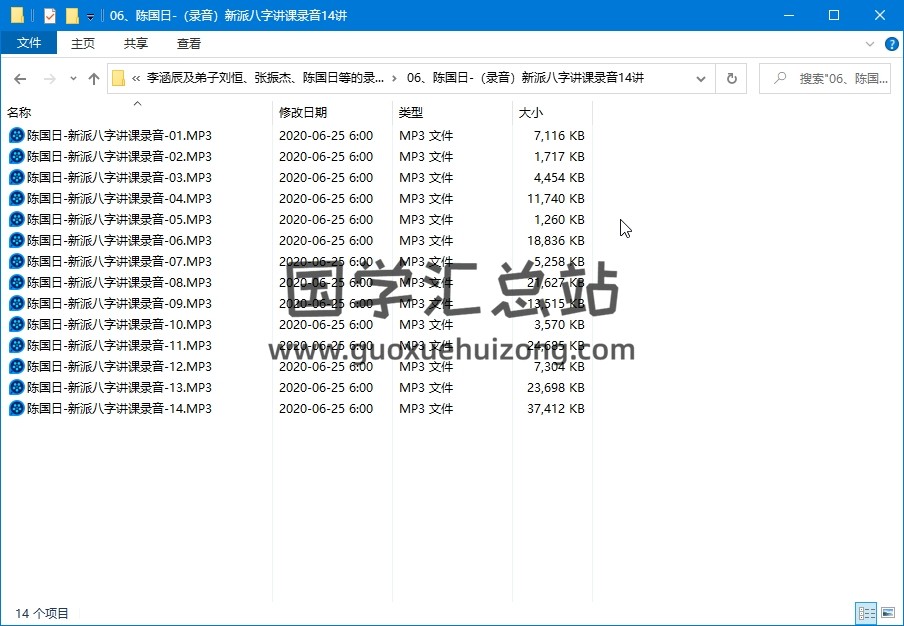
Task: Switch to large icons view in status bar
Action: 887,613
